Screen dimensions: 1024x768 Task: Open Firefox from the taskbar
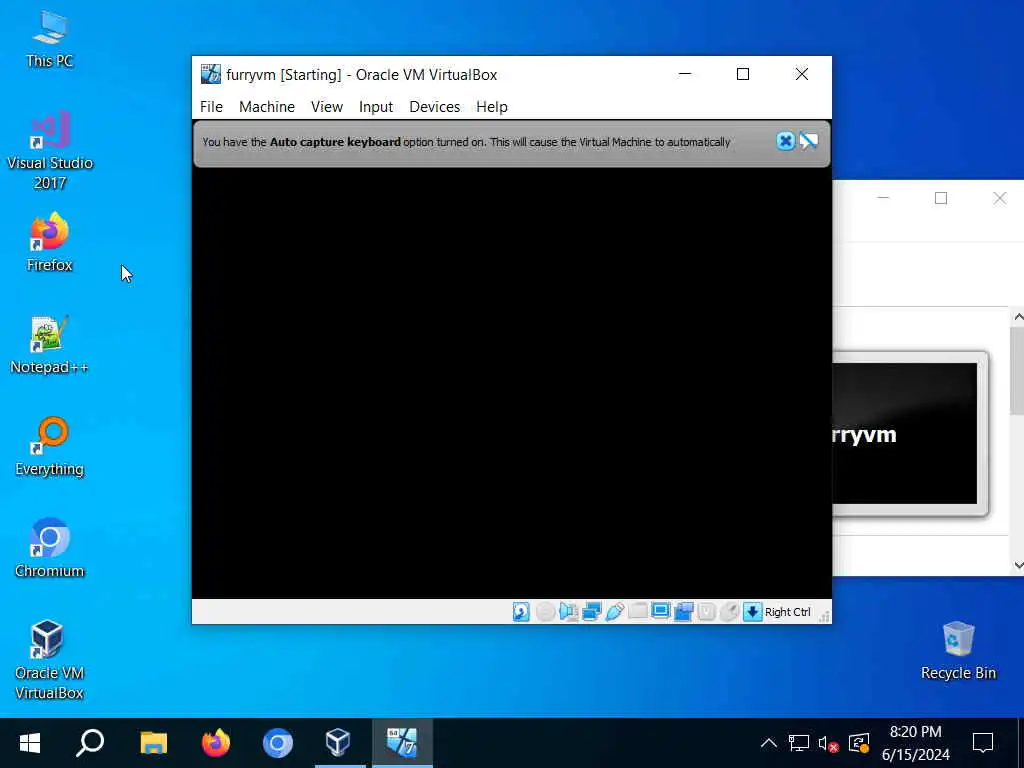tap(216, 743)
